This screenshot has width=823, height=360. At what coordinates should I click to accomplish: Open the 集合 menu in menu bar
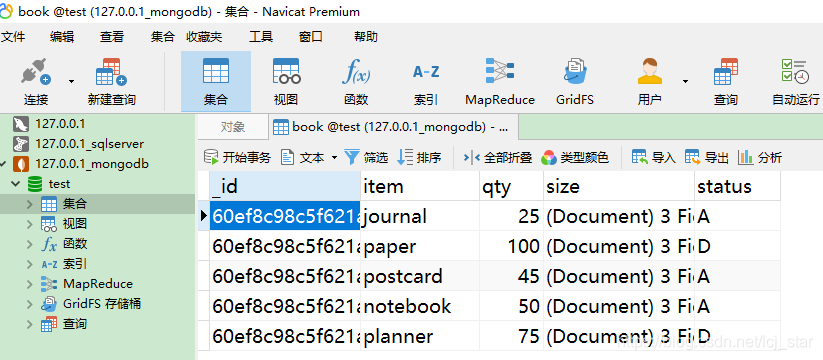tap(162, 37)
